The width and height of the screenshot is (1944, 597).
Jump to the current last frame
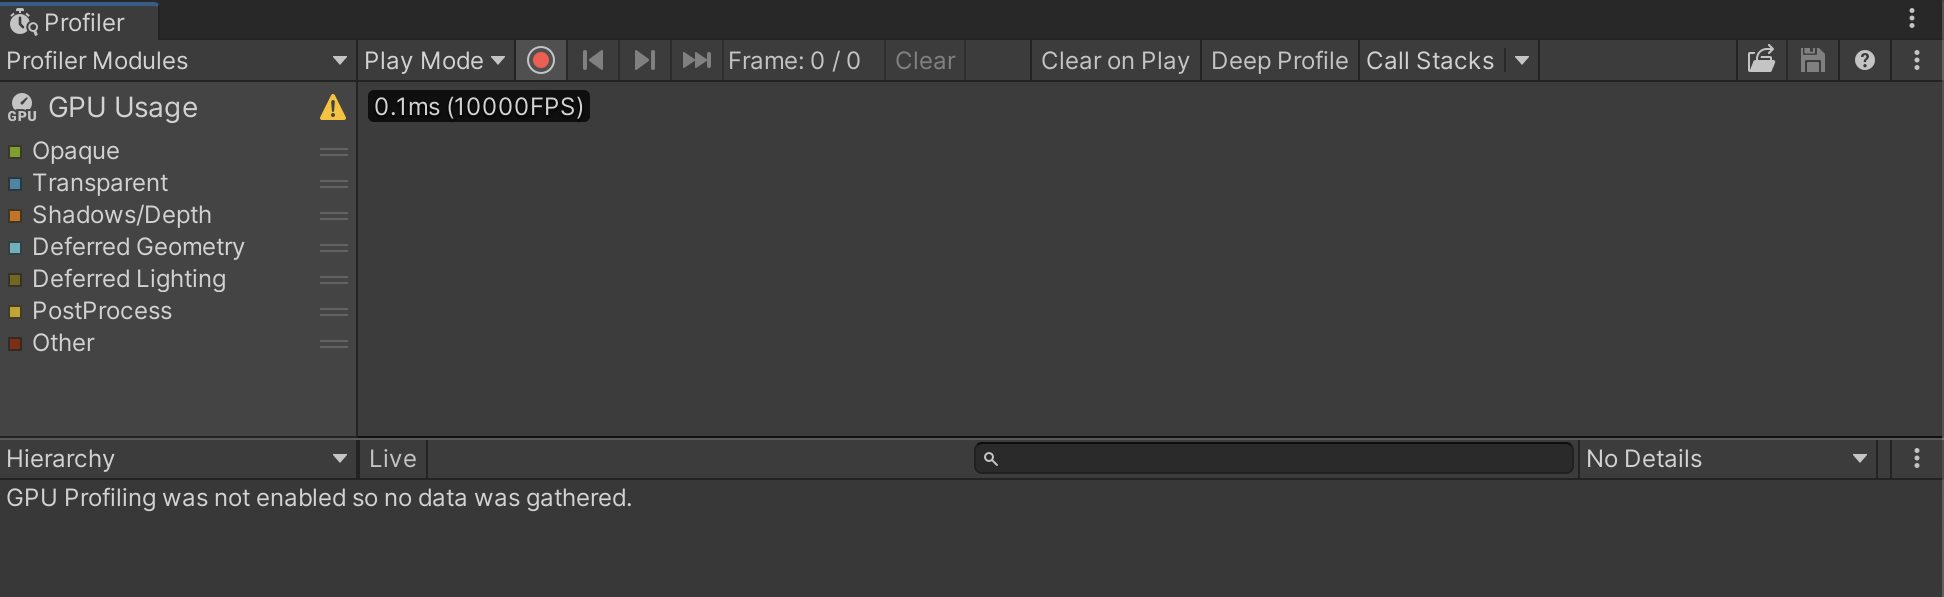pyautogui.click(x=697, y=61)
